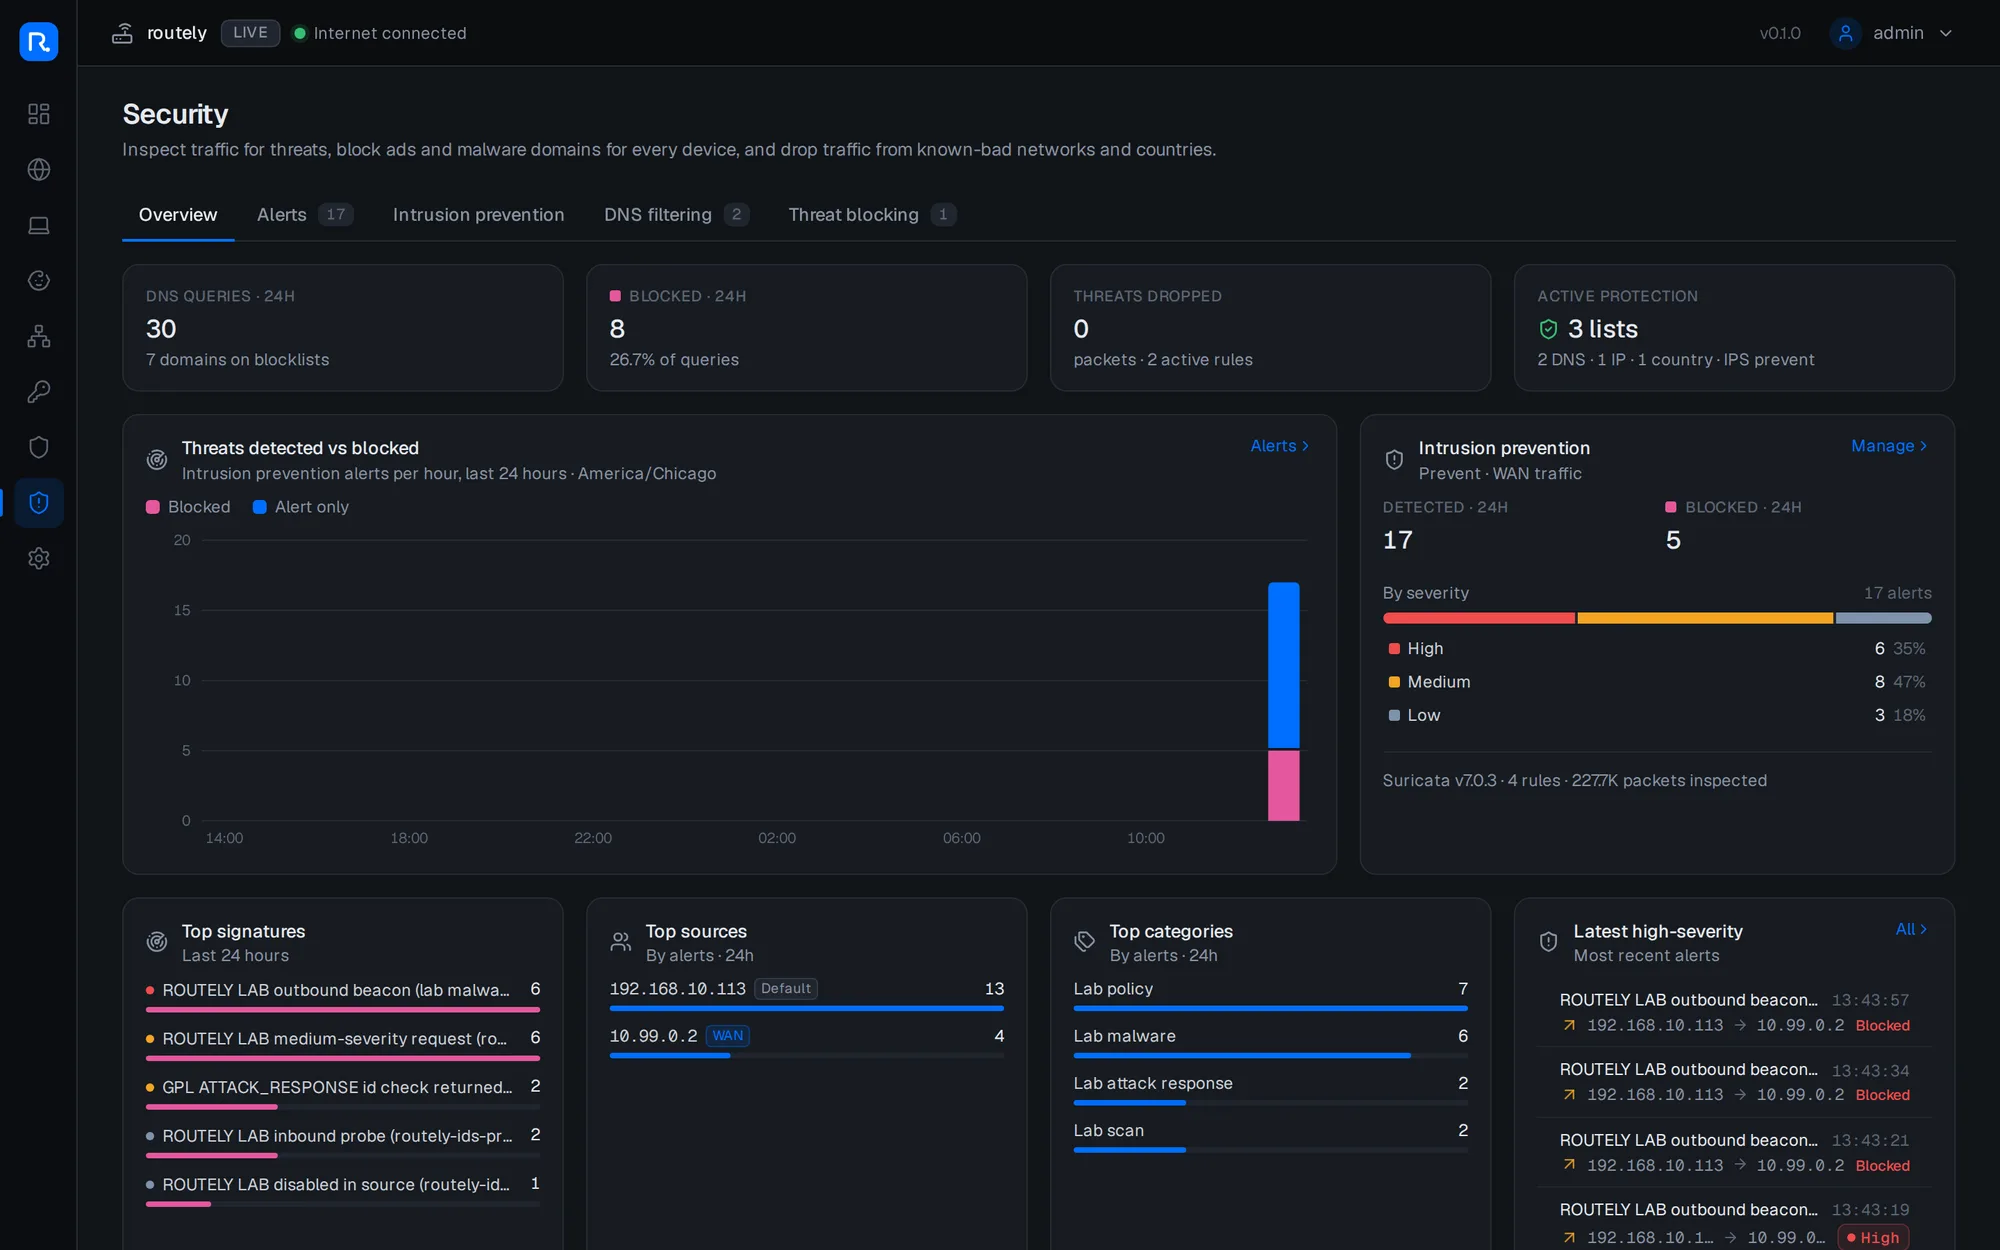Open the Threat blocking tab

872,215
